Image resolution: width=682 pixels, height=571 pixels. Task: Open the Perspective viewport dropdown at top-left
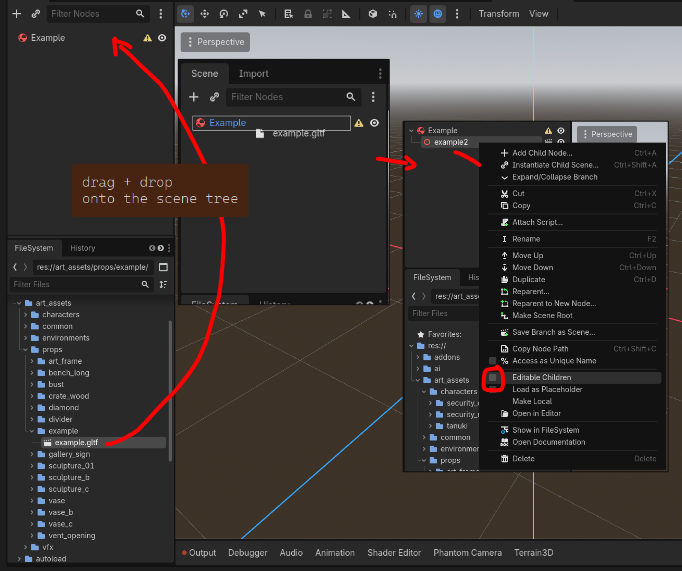point(215,42)
